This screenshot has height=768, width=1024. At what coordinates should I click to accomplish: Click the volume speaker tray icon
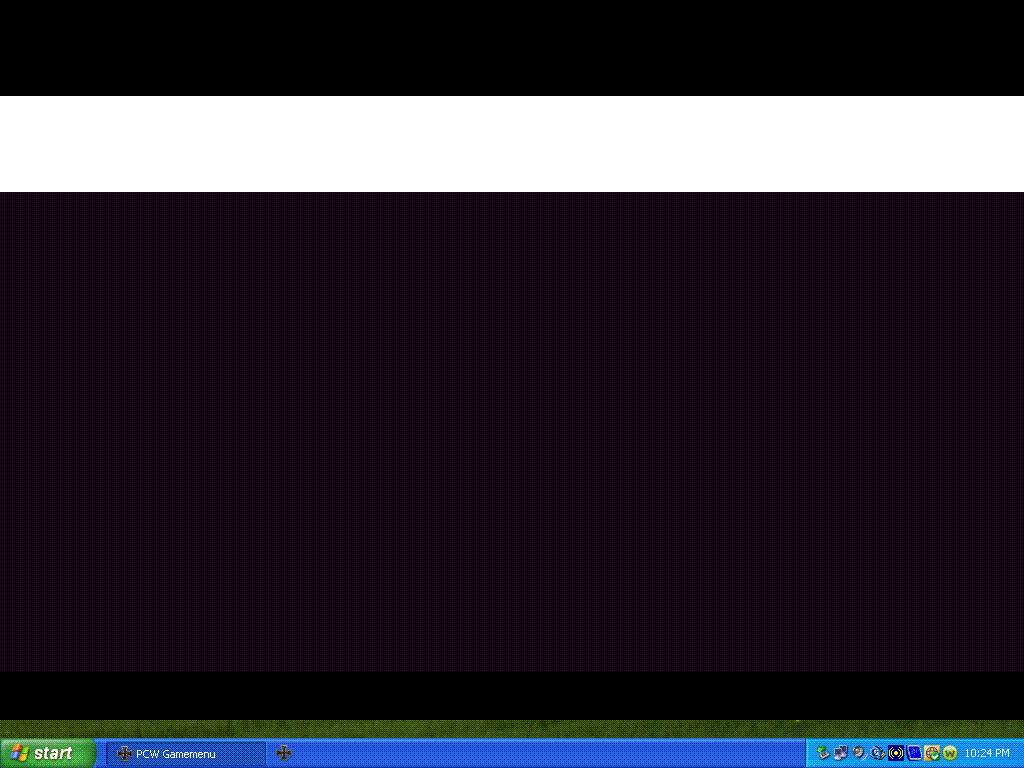[x=859, y=753]
